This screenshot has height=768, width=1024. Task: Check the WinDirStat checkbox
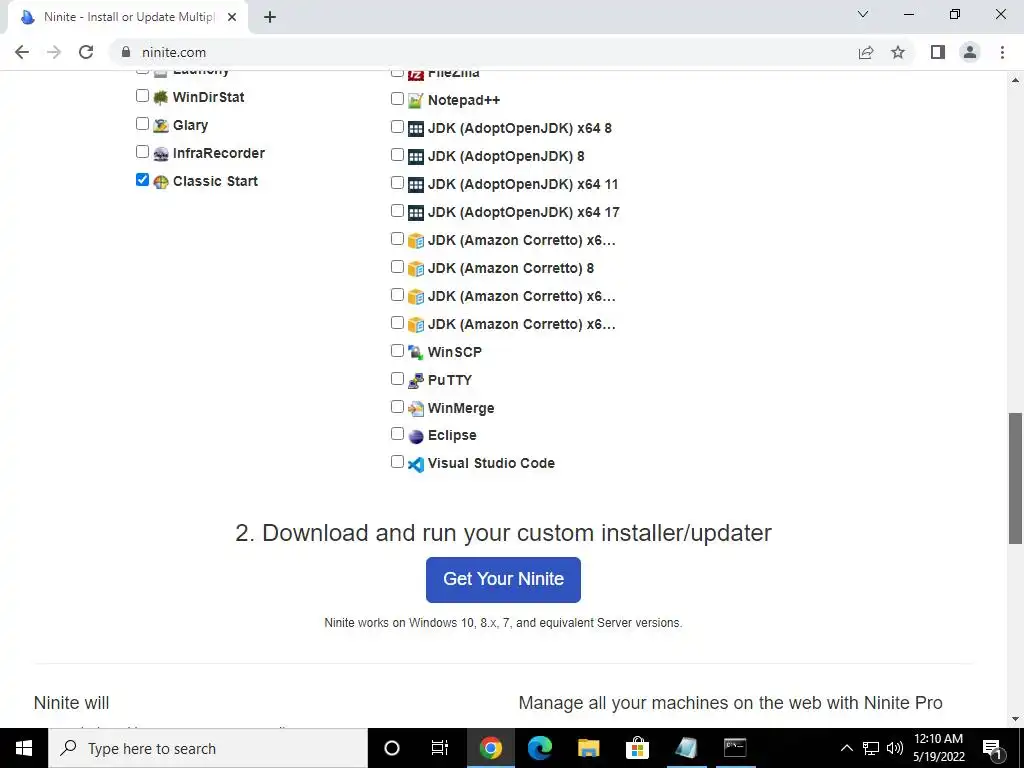(142, 95)
